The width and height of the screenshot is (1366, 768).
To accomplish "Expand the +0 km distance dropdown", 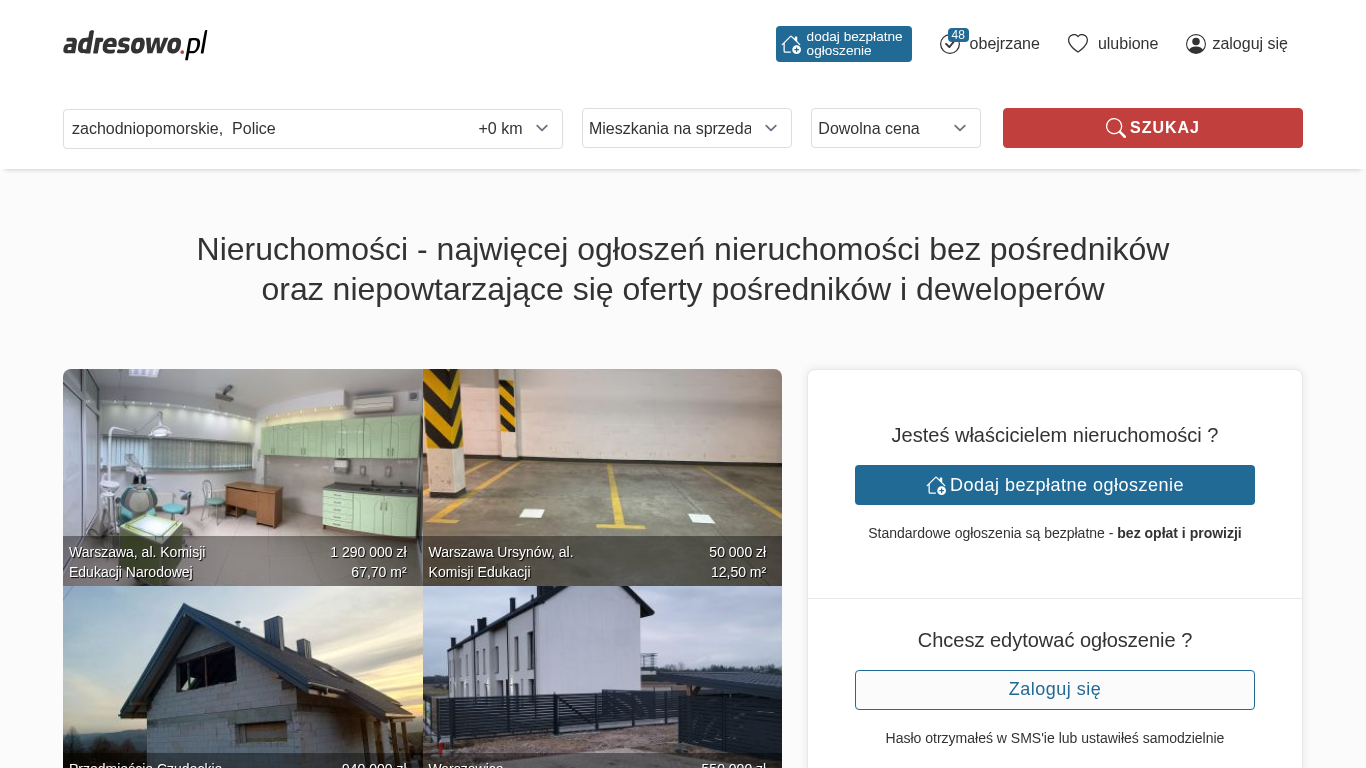I will point(513,129).
